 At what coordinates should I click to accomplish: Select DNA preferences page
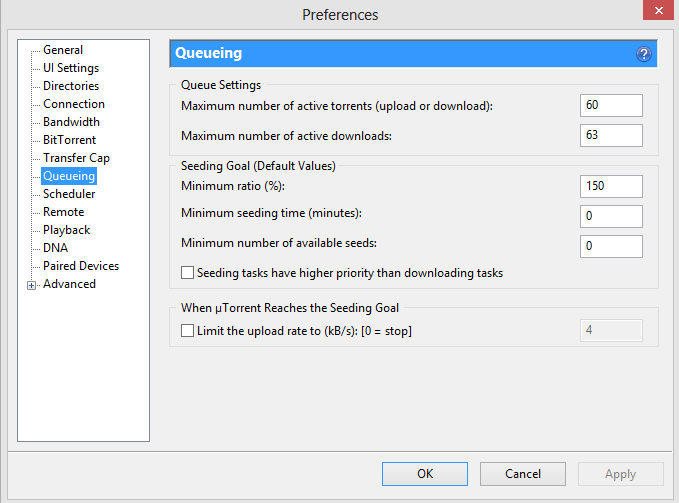[55, 248]
